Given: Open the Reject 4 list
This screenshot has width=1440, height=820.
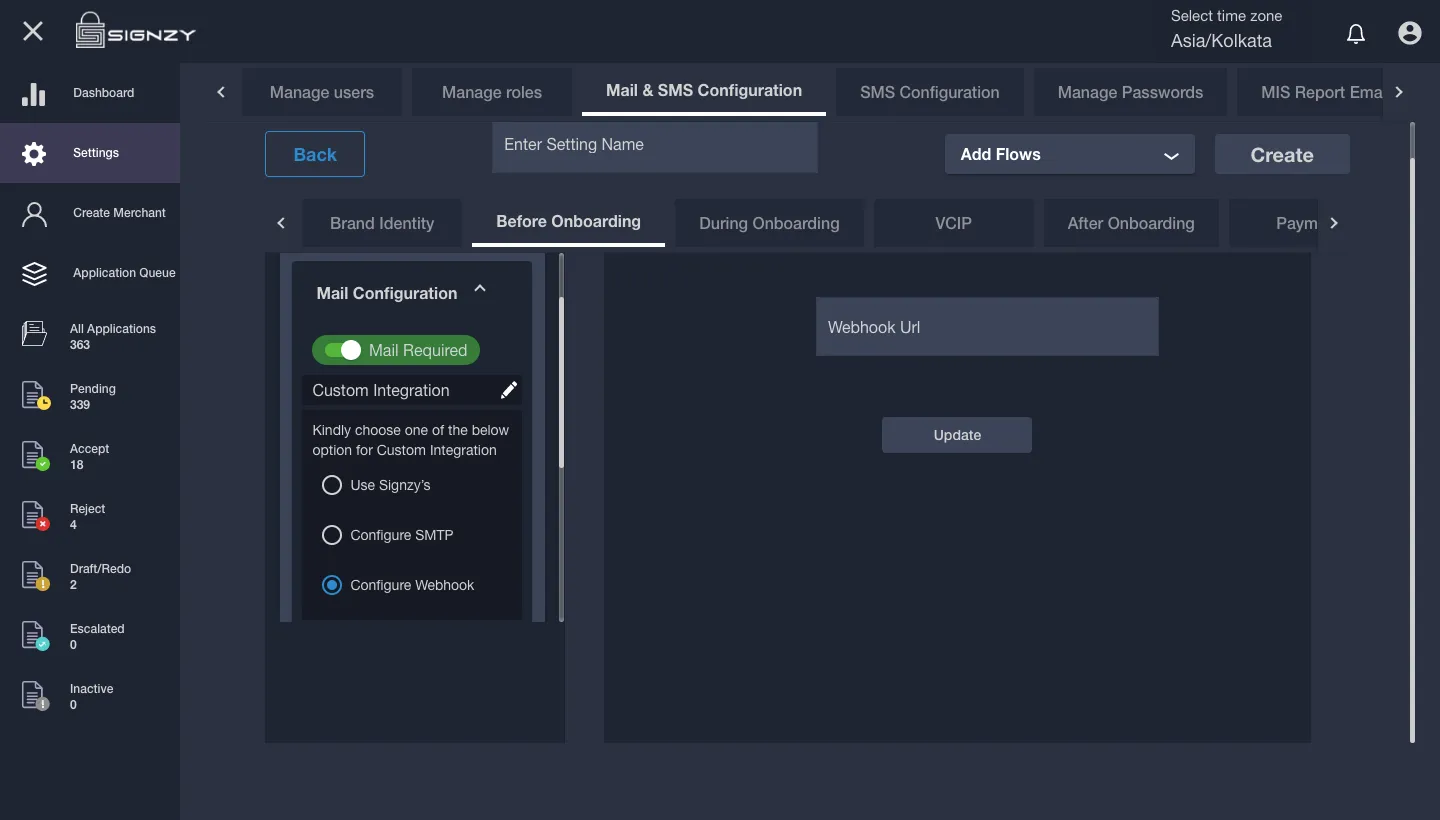Looking at the screenshot, I should [90, 516].
